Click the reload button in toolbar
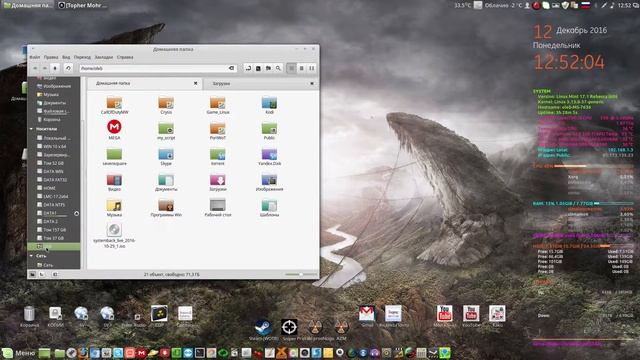This screenshot has width=640, height=360. 68,68
